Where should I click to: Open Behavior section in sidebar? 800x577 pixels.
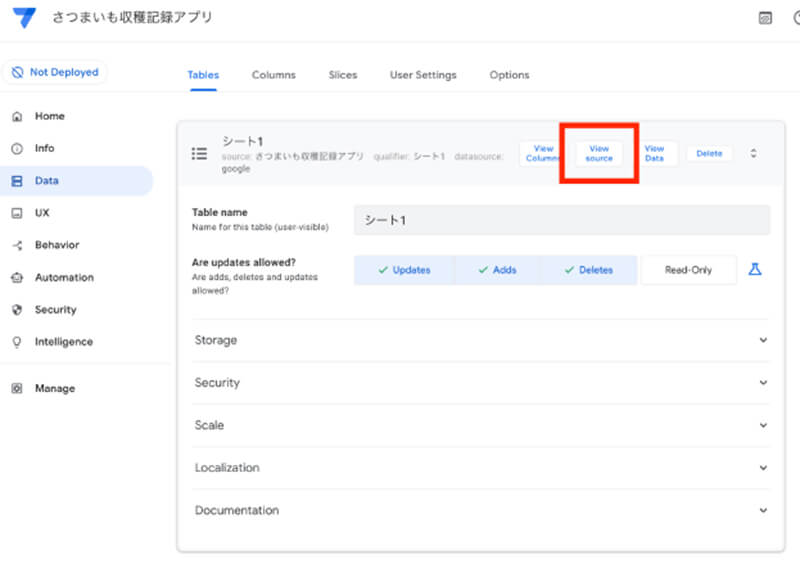tap(56, 245)
